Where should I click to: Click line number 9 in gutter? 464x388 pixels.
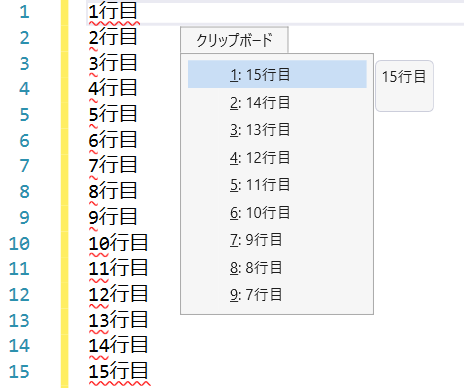tap(24, 217)
